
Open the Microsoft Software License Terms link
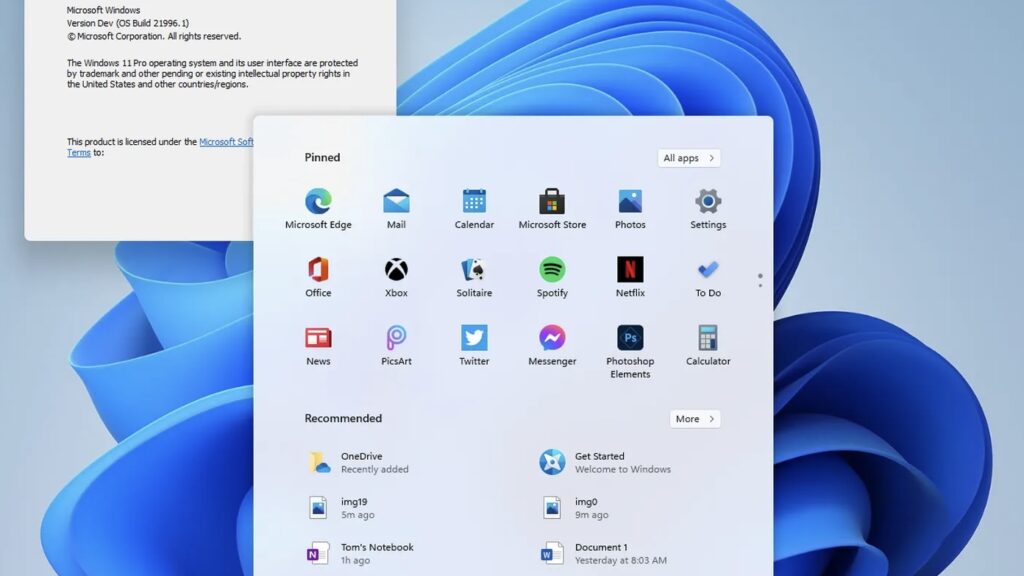click(230, 141)
